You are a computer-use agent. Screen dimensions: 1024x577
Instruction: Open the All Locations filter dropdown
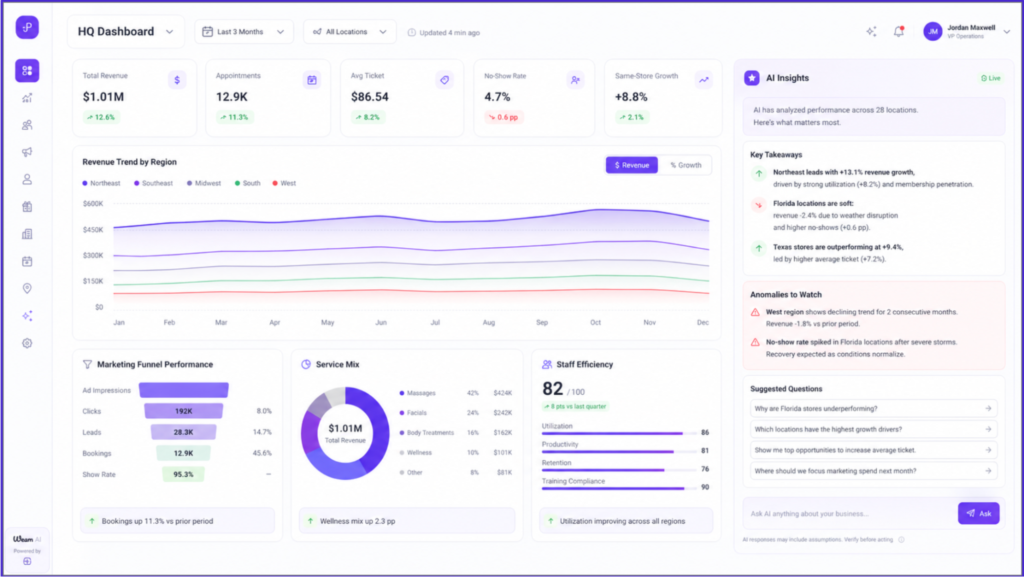coord(349,31)
